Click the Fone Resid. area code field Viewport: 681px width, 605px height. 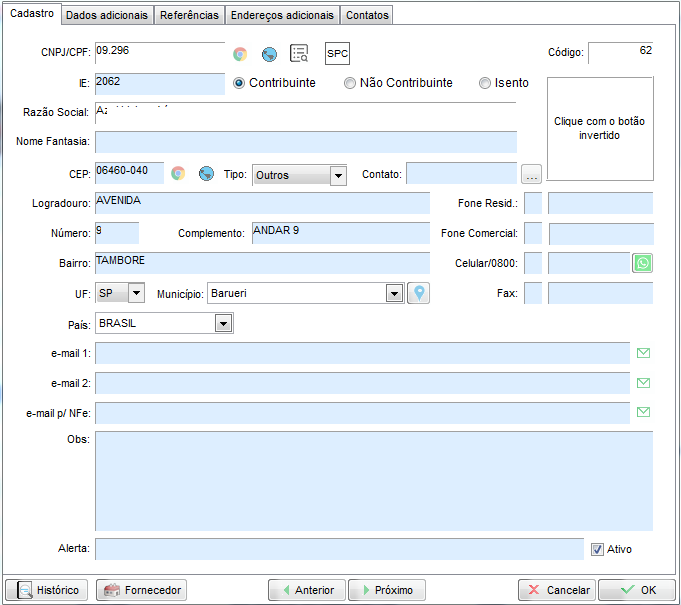(x=533, y=203)
